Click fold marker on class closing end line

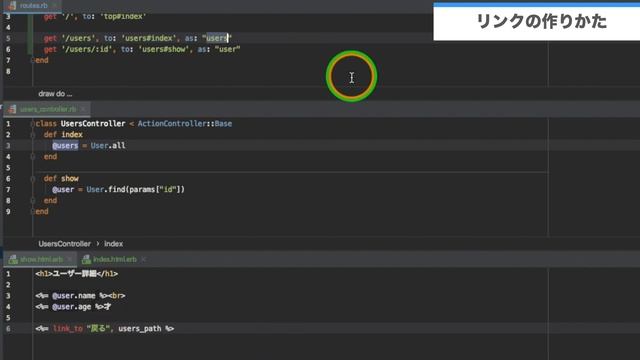pos(33,212)
